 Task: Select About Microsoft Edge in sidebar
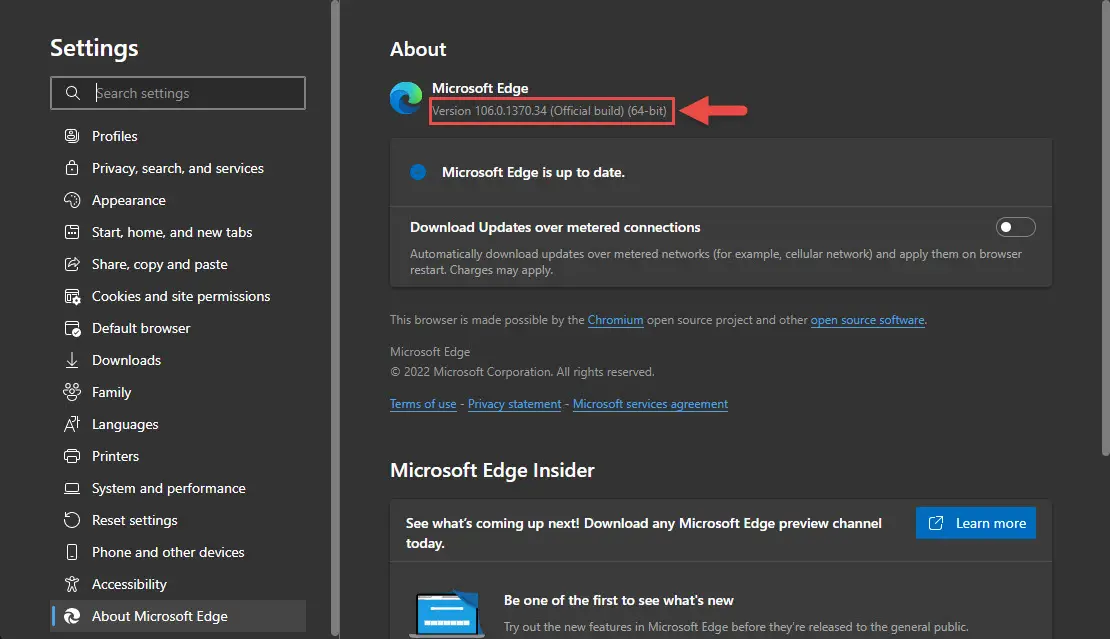[x=178, y=616]
